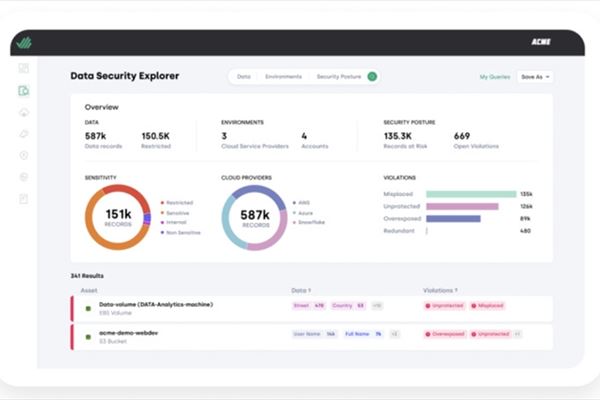
Task: Click Misplaced badge in Data-volume row
Action: coord(487,305)
